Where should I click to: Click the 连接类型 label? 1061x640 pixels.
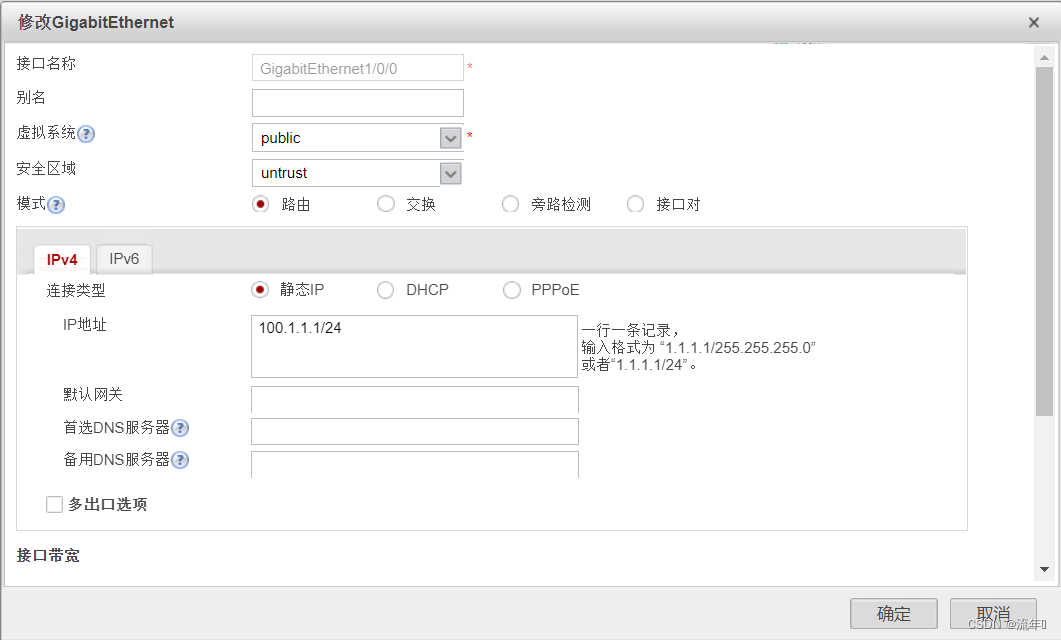click(76, 291)
